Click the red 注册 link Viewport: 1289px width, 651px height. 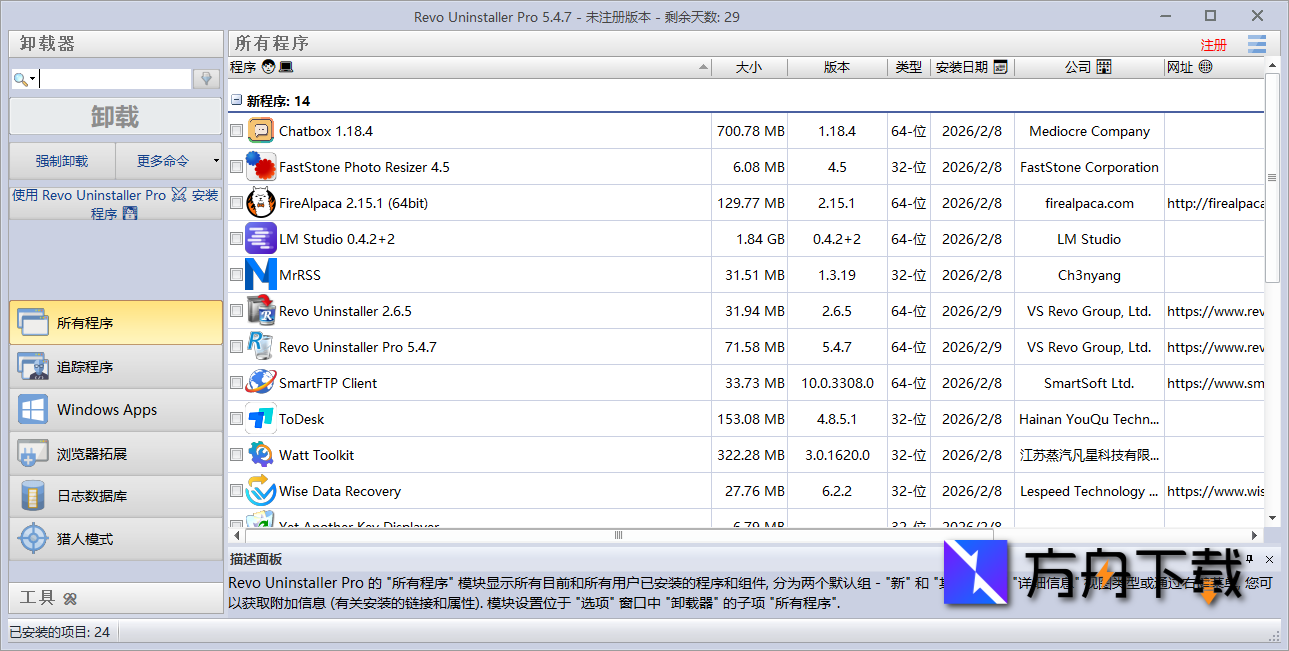tap(1213, 44)
